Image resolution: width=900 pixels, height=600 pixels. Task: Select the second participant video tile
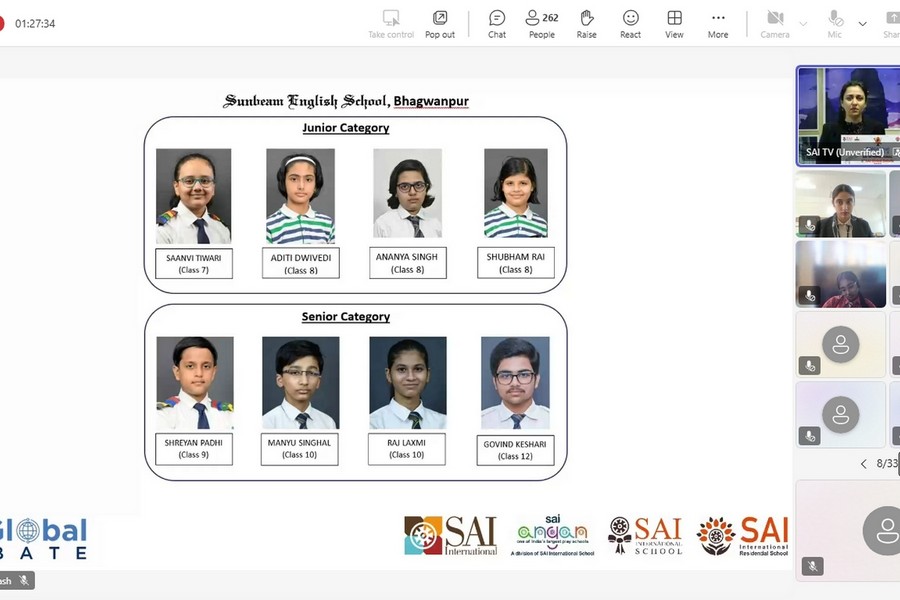840,204
